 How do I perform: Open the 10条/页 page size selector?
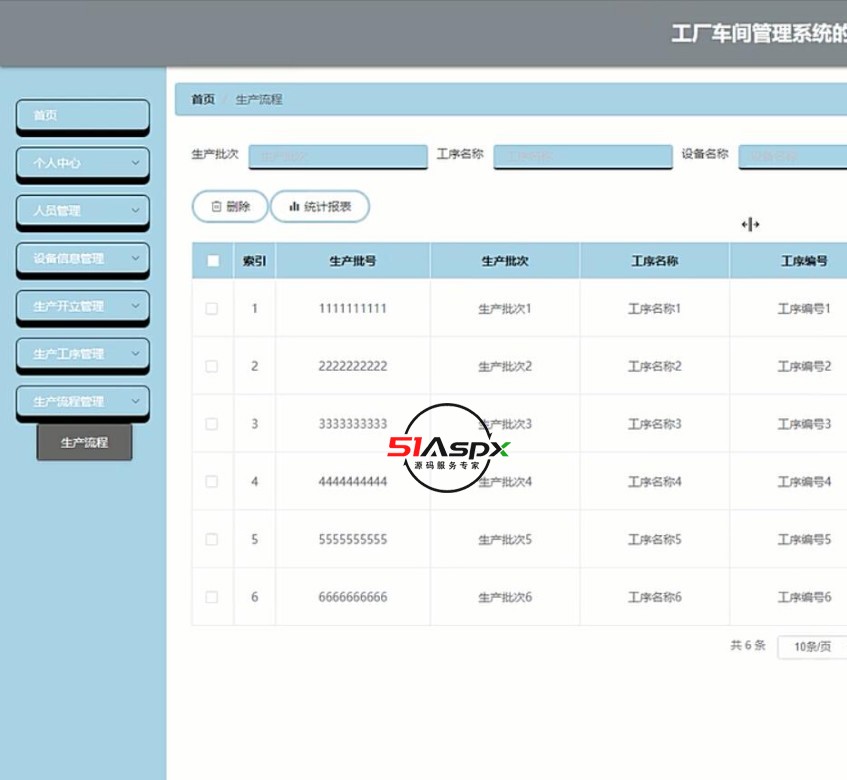click(811, 647)
